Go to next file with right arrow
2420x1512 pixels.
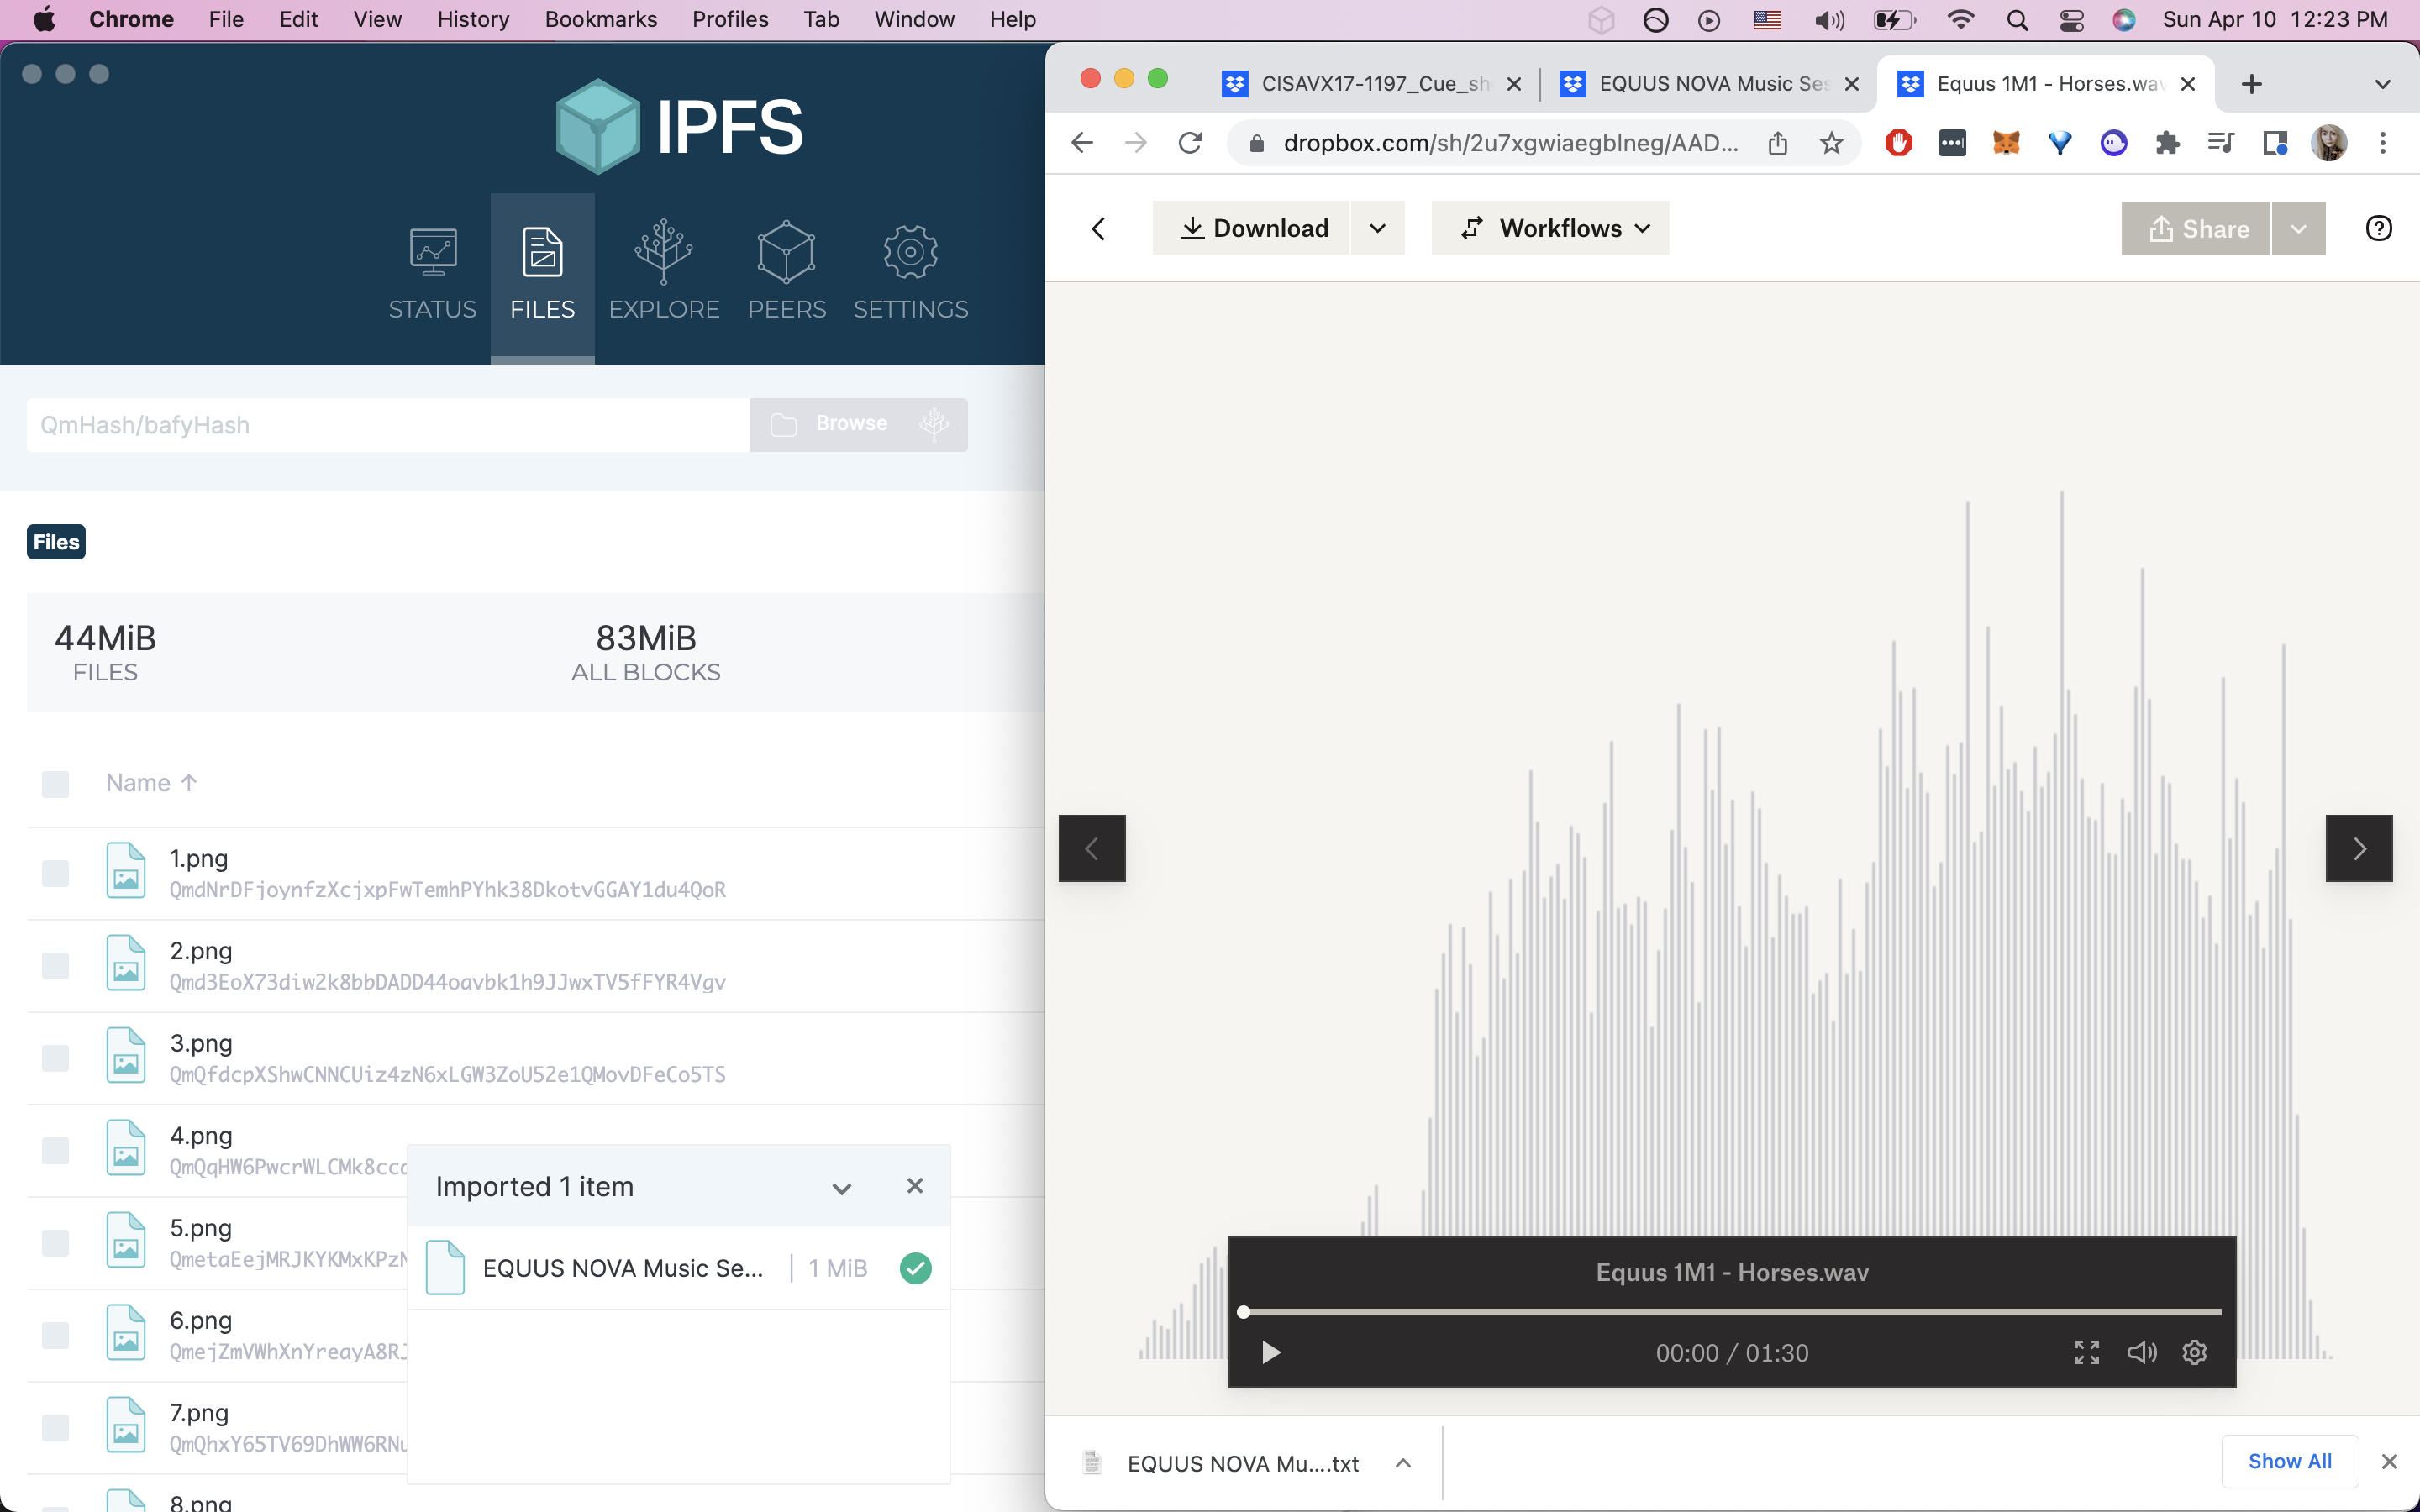(x=2358, y=848)
